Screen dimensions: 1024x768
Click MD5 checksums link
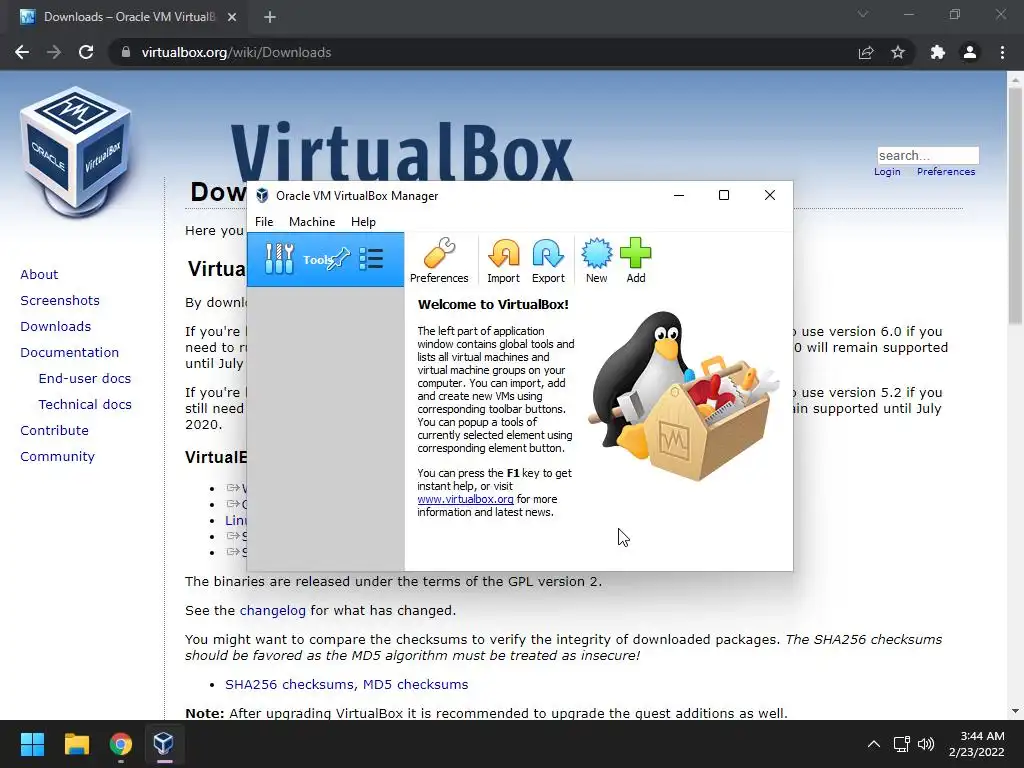point(415,684)
